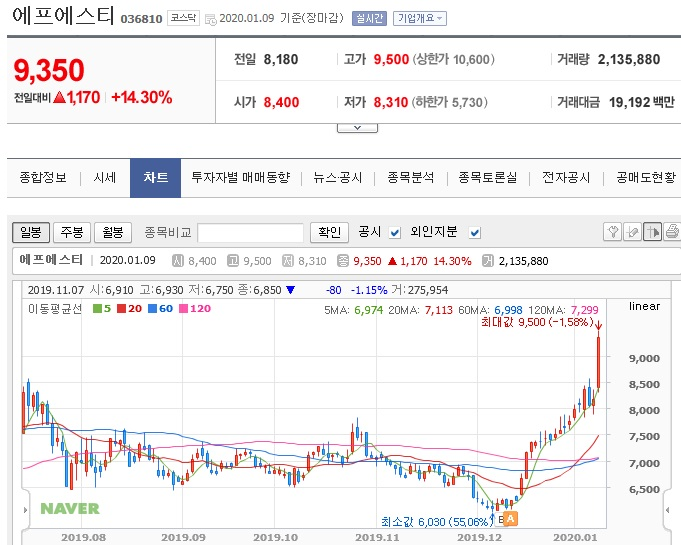Image resolution: width=681 pixels, height=545 pixels.
Task: Click the blue 60-day moving average swatch
Action: [x=152, y=309]
